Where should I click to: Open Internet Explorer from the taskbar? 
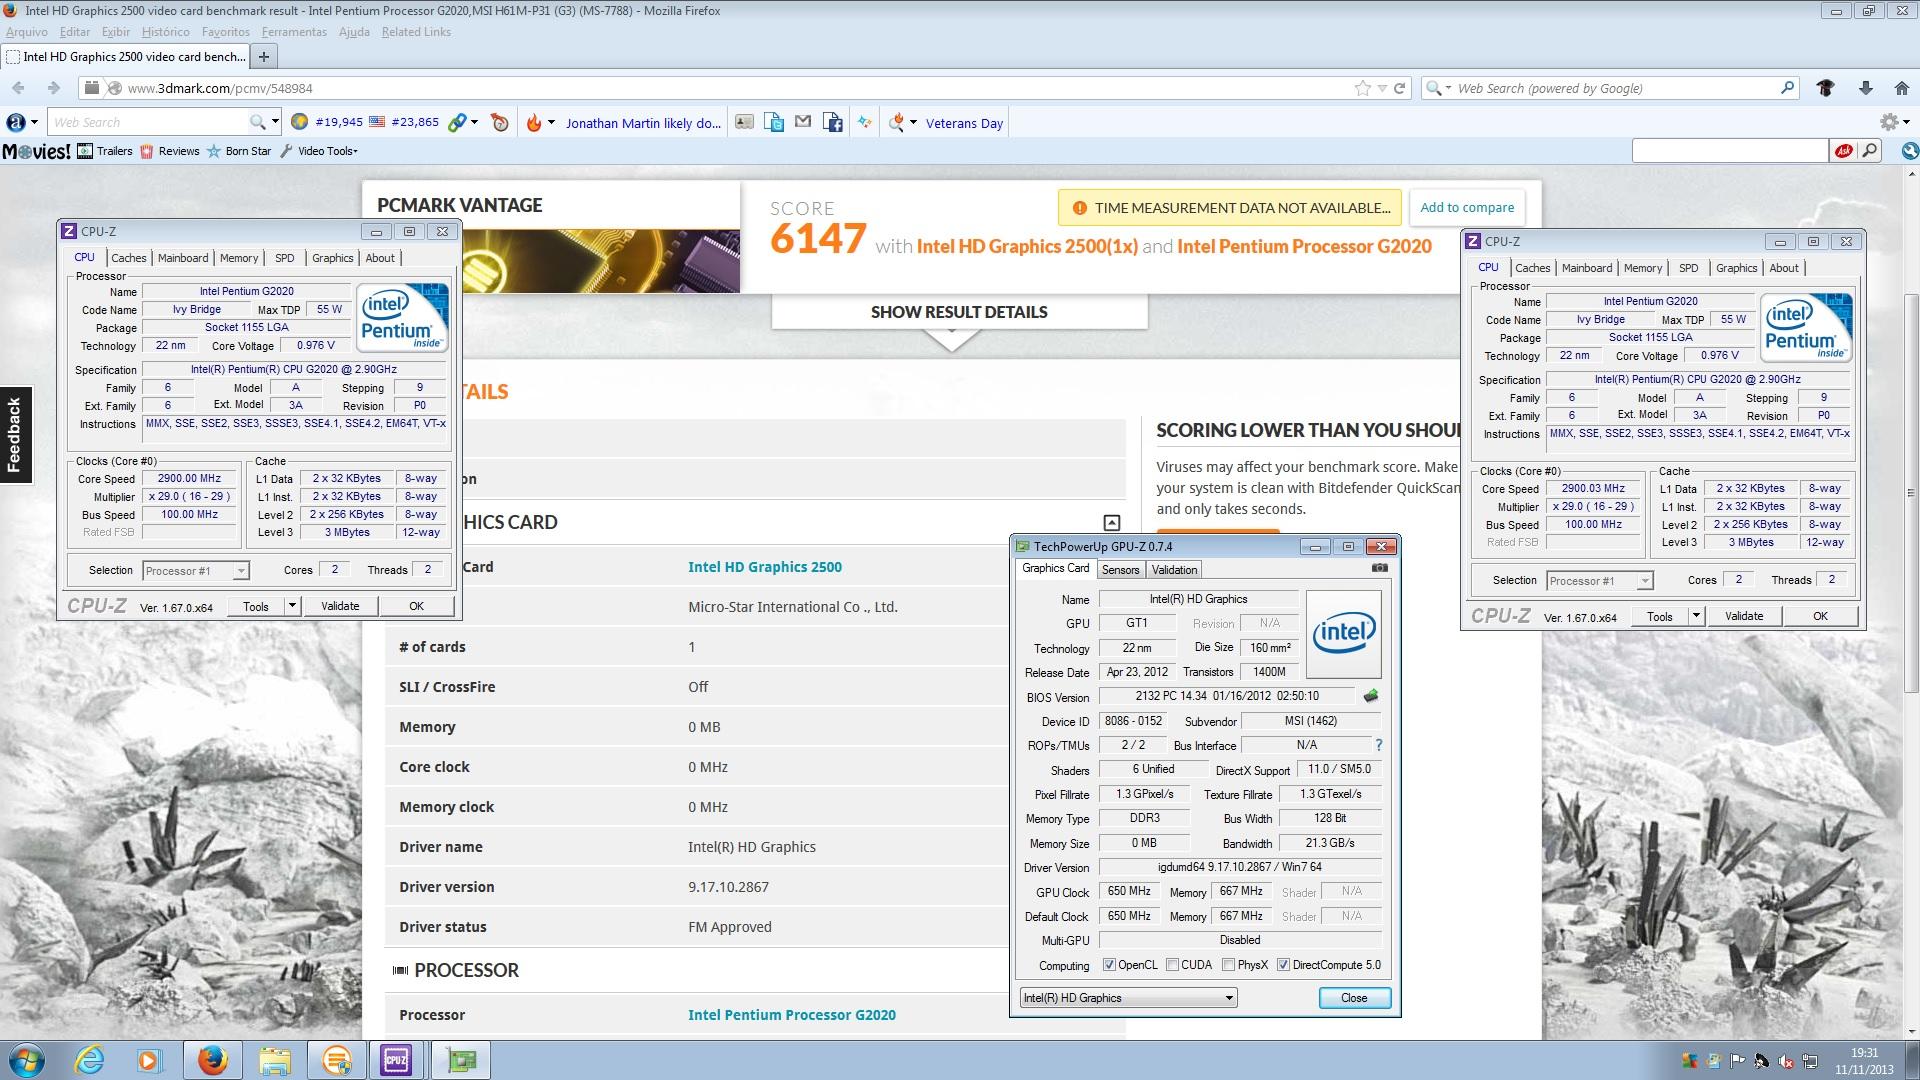tap(90, 1060)
